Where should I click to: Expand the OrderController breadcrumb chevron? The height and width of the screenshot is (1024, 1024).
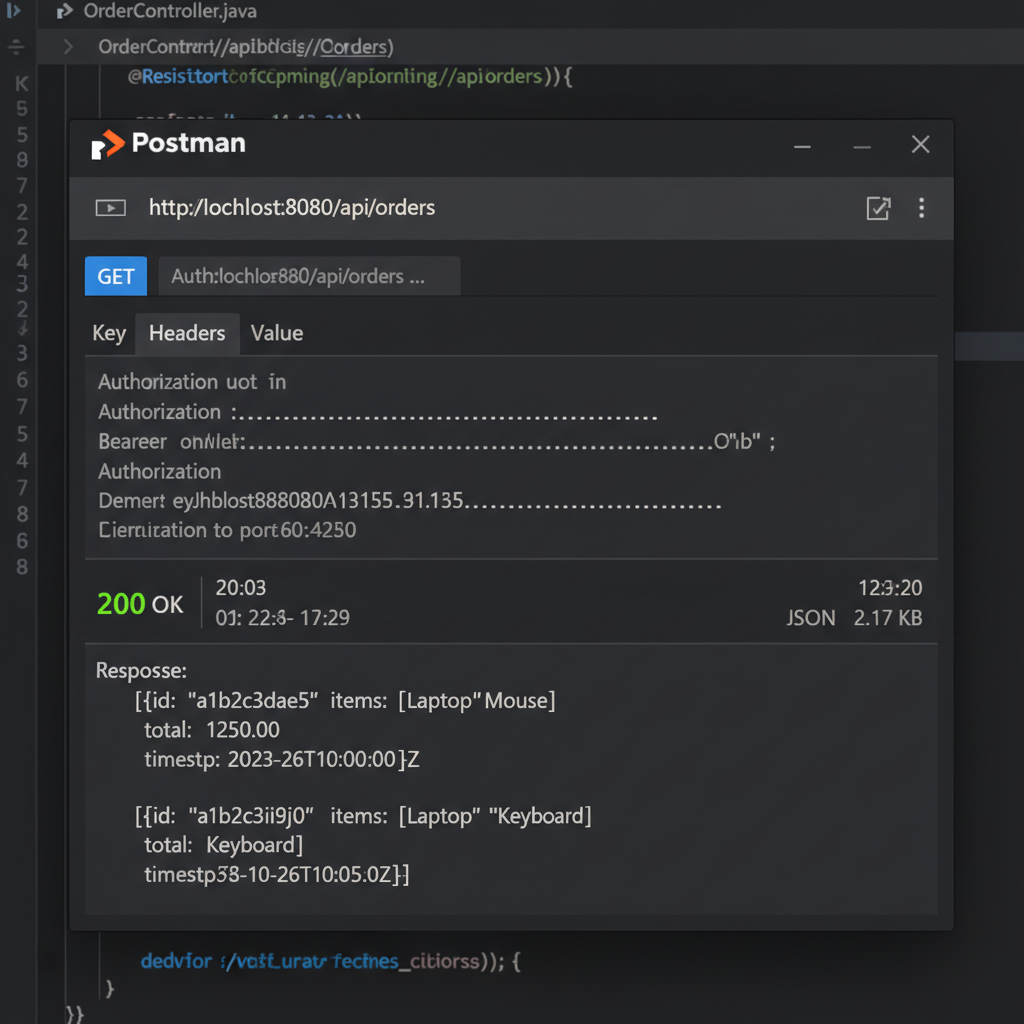[68, 47]
